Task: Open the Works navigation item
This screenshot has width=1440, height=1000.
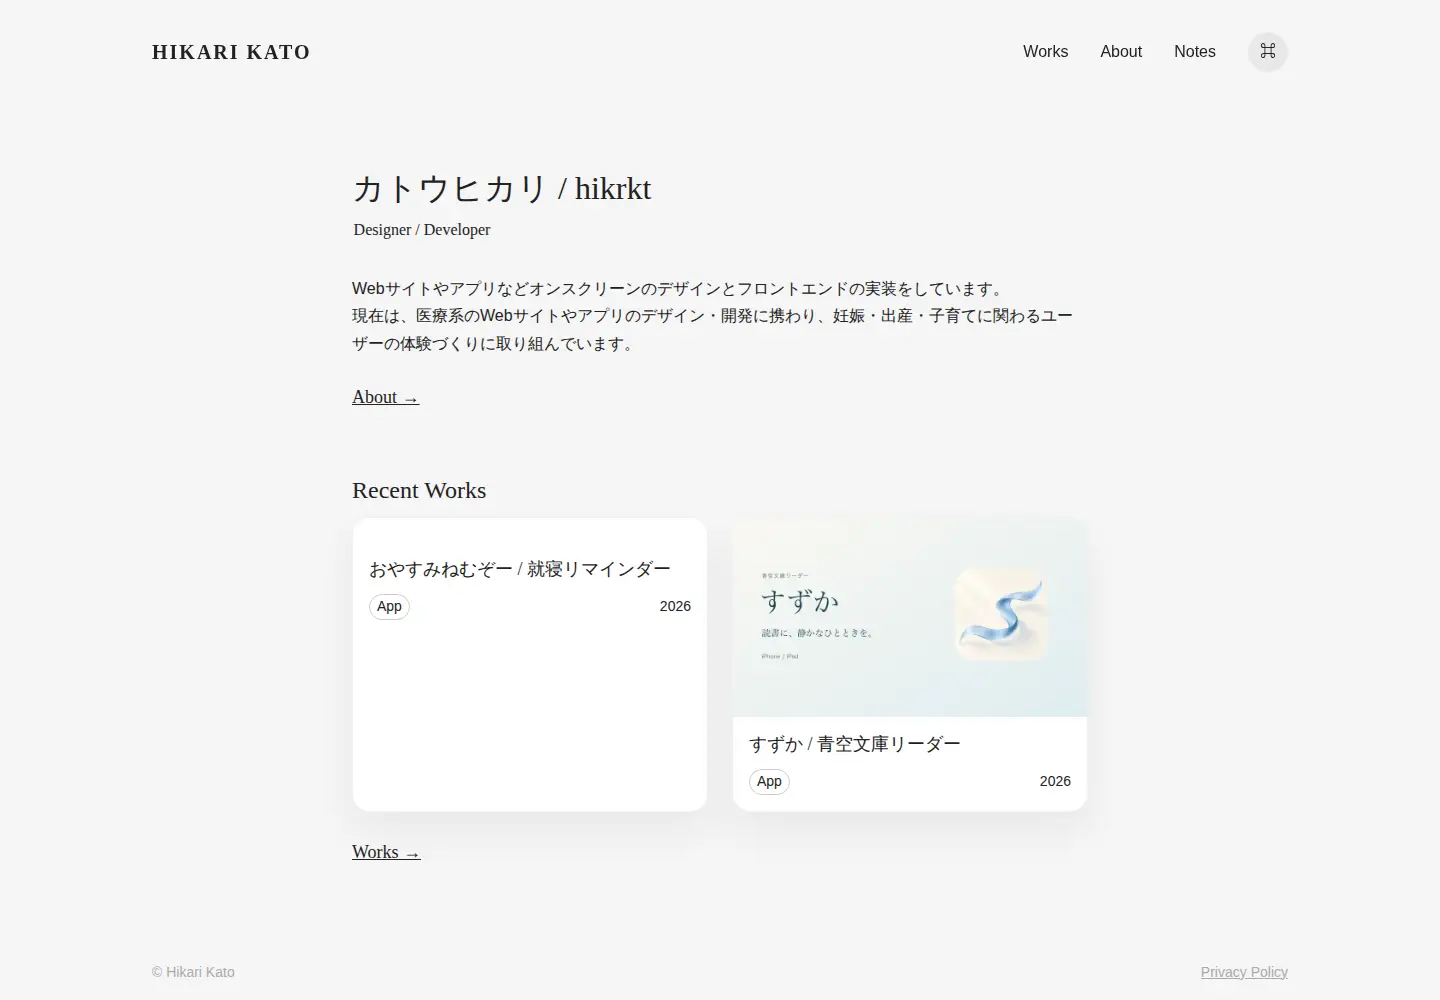Action: click(1045, 52)
